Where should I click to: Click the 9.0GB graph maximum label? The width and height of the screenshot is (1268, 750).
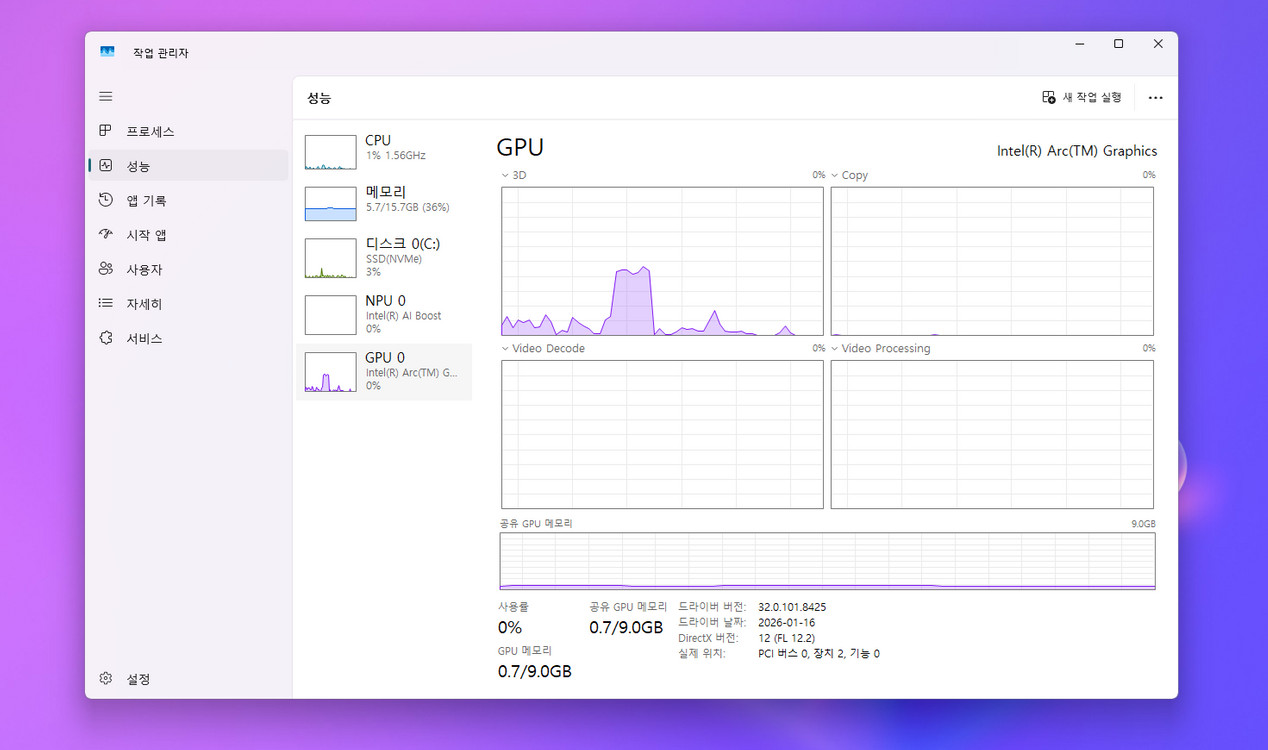(x=1143, y=524)
